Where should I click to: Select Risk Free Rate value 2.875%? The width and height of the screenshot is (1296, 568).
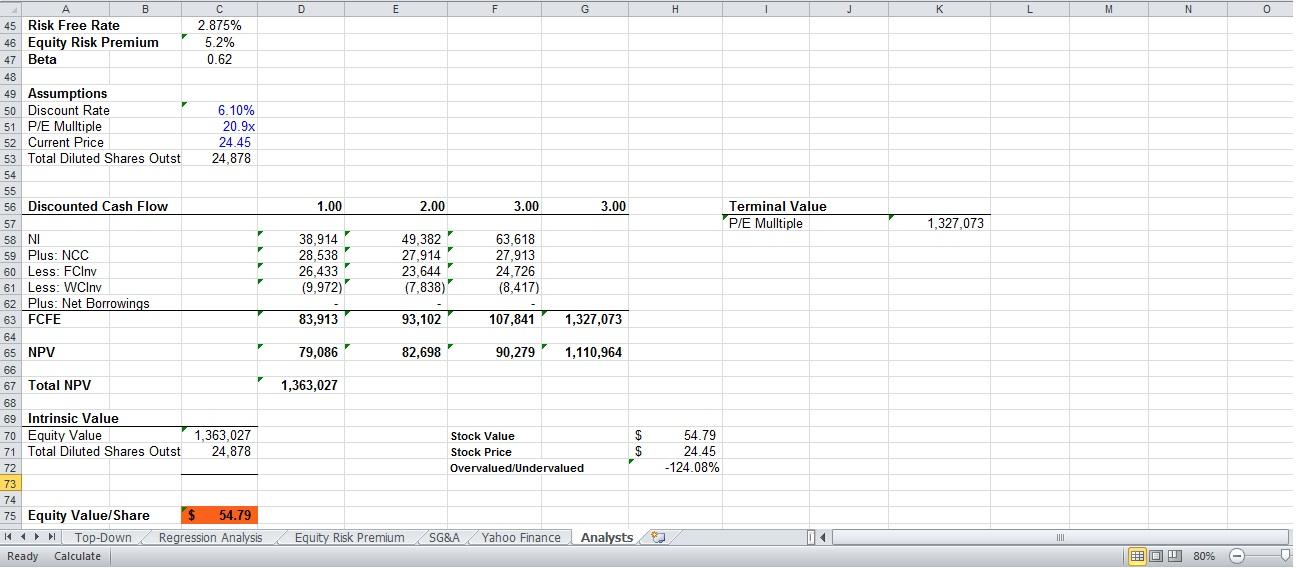coord(220,25)
